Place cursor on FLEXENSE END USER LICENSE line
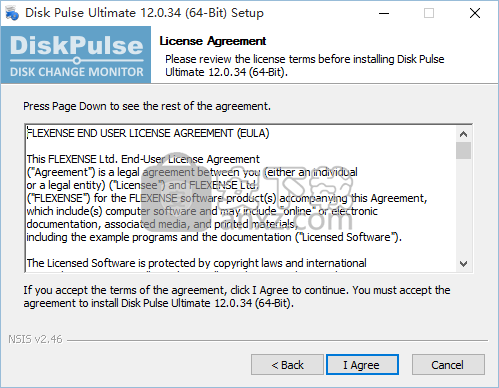Screen dimensions: 499x388 148,133
